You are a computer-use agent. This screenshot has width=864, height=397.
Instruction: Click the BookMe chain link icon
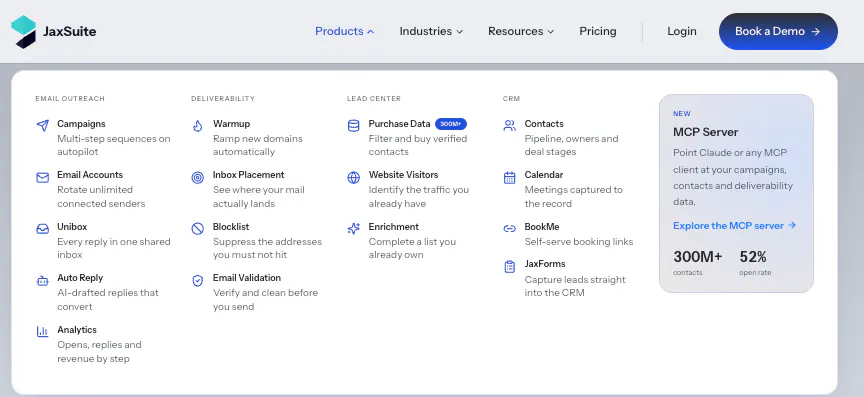click(510, 228)
